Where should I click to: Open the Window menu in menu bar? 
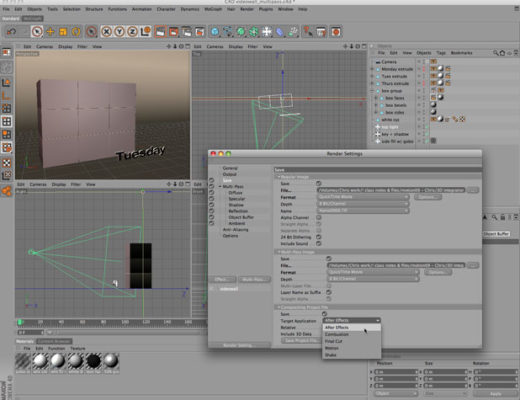(286, 9)
